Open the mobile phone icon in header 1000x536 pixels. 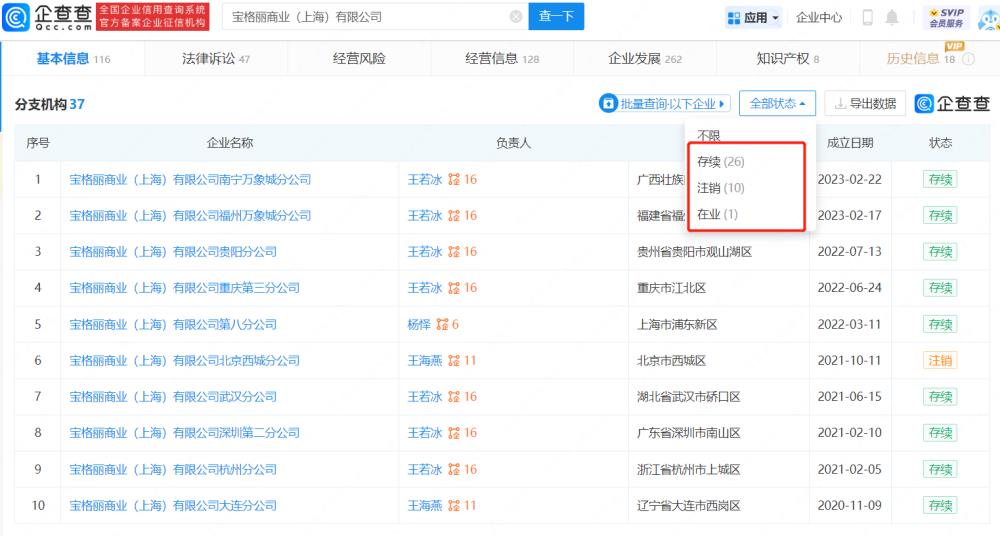(867, 17)
